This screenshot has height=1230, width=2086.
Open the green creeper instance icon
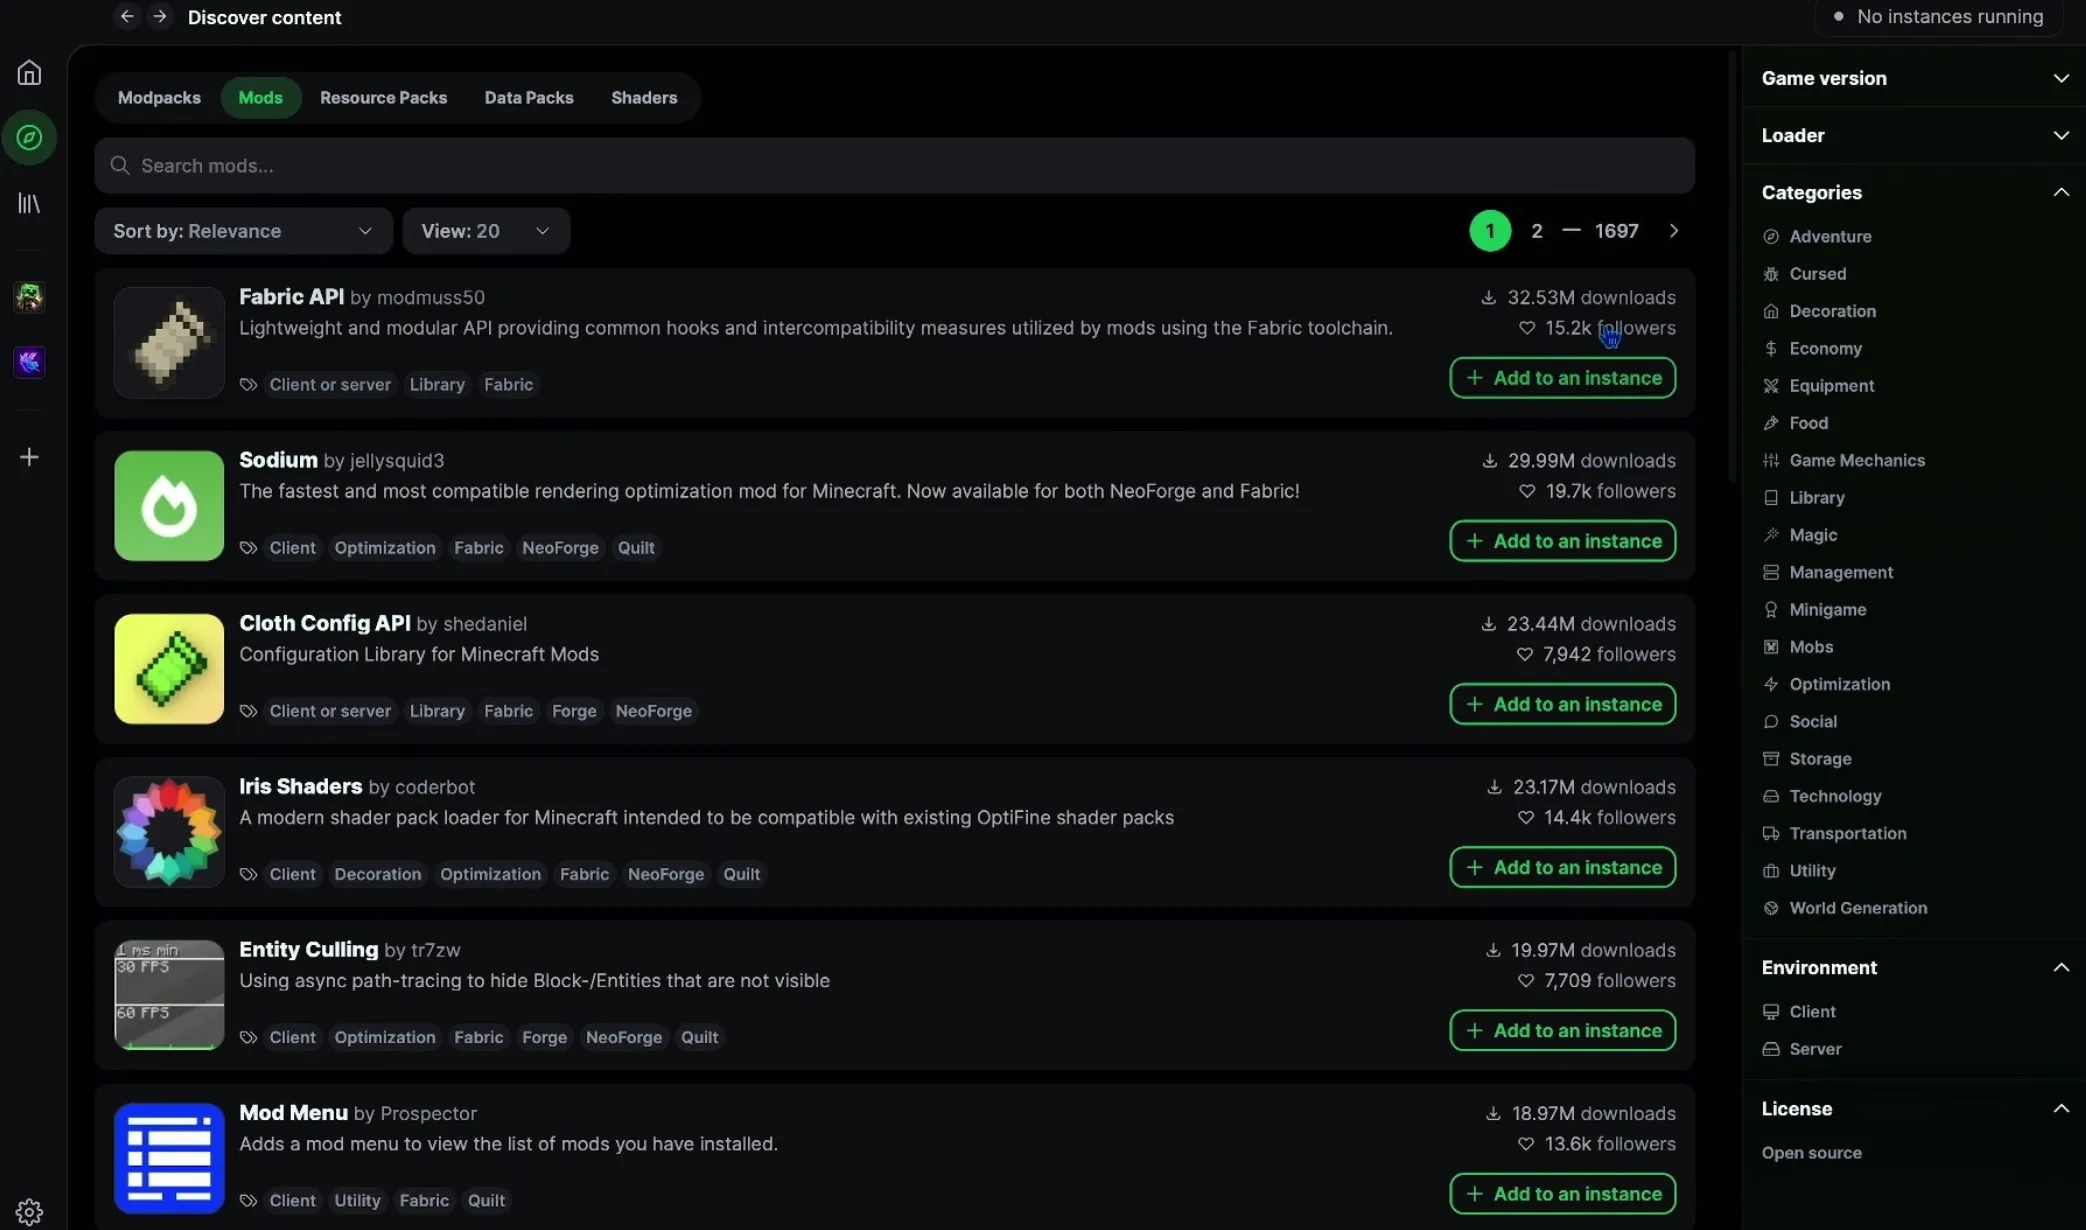29,296
